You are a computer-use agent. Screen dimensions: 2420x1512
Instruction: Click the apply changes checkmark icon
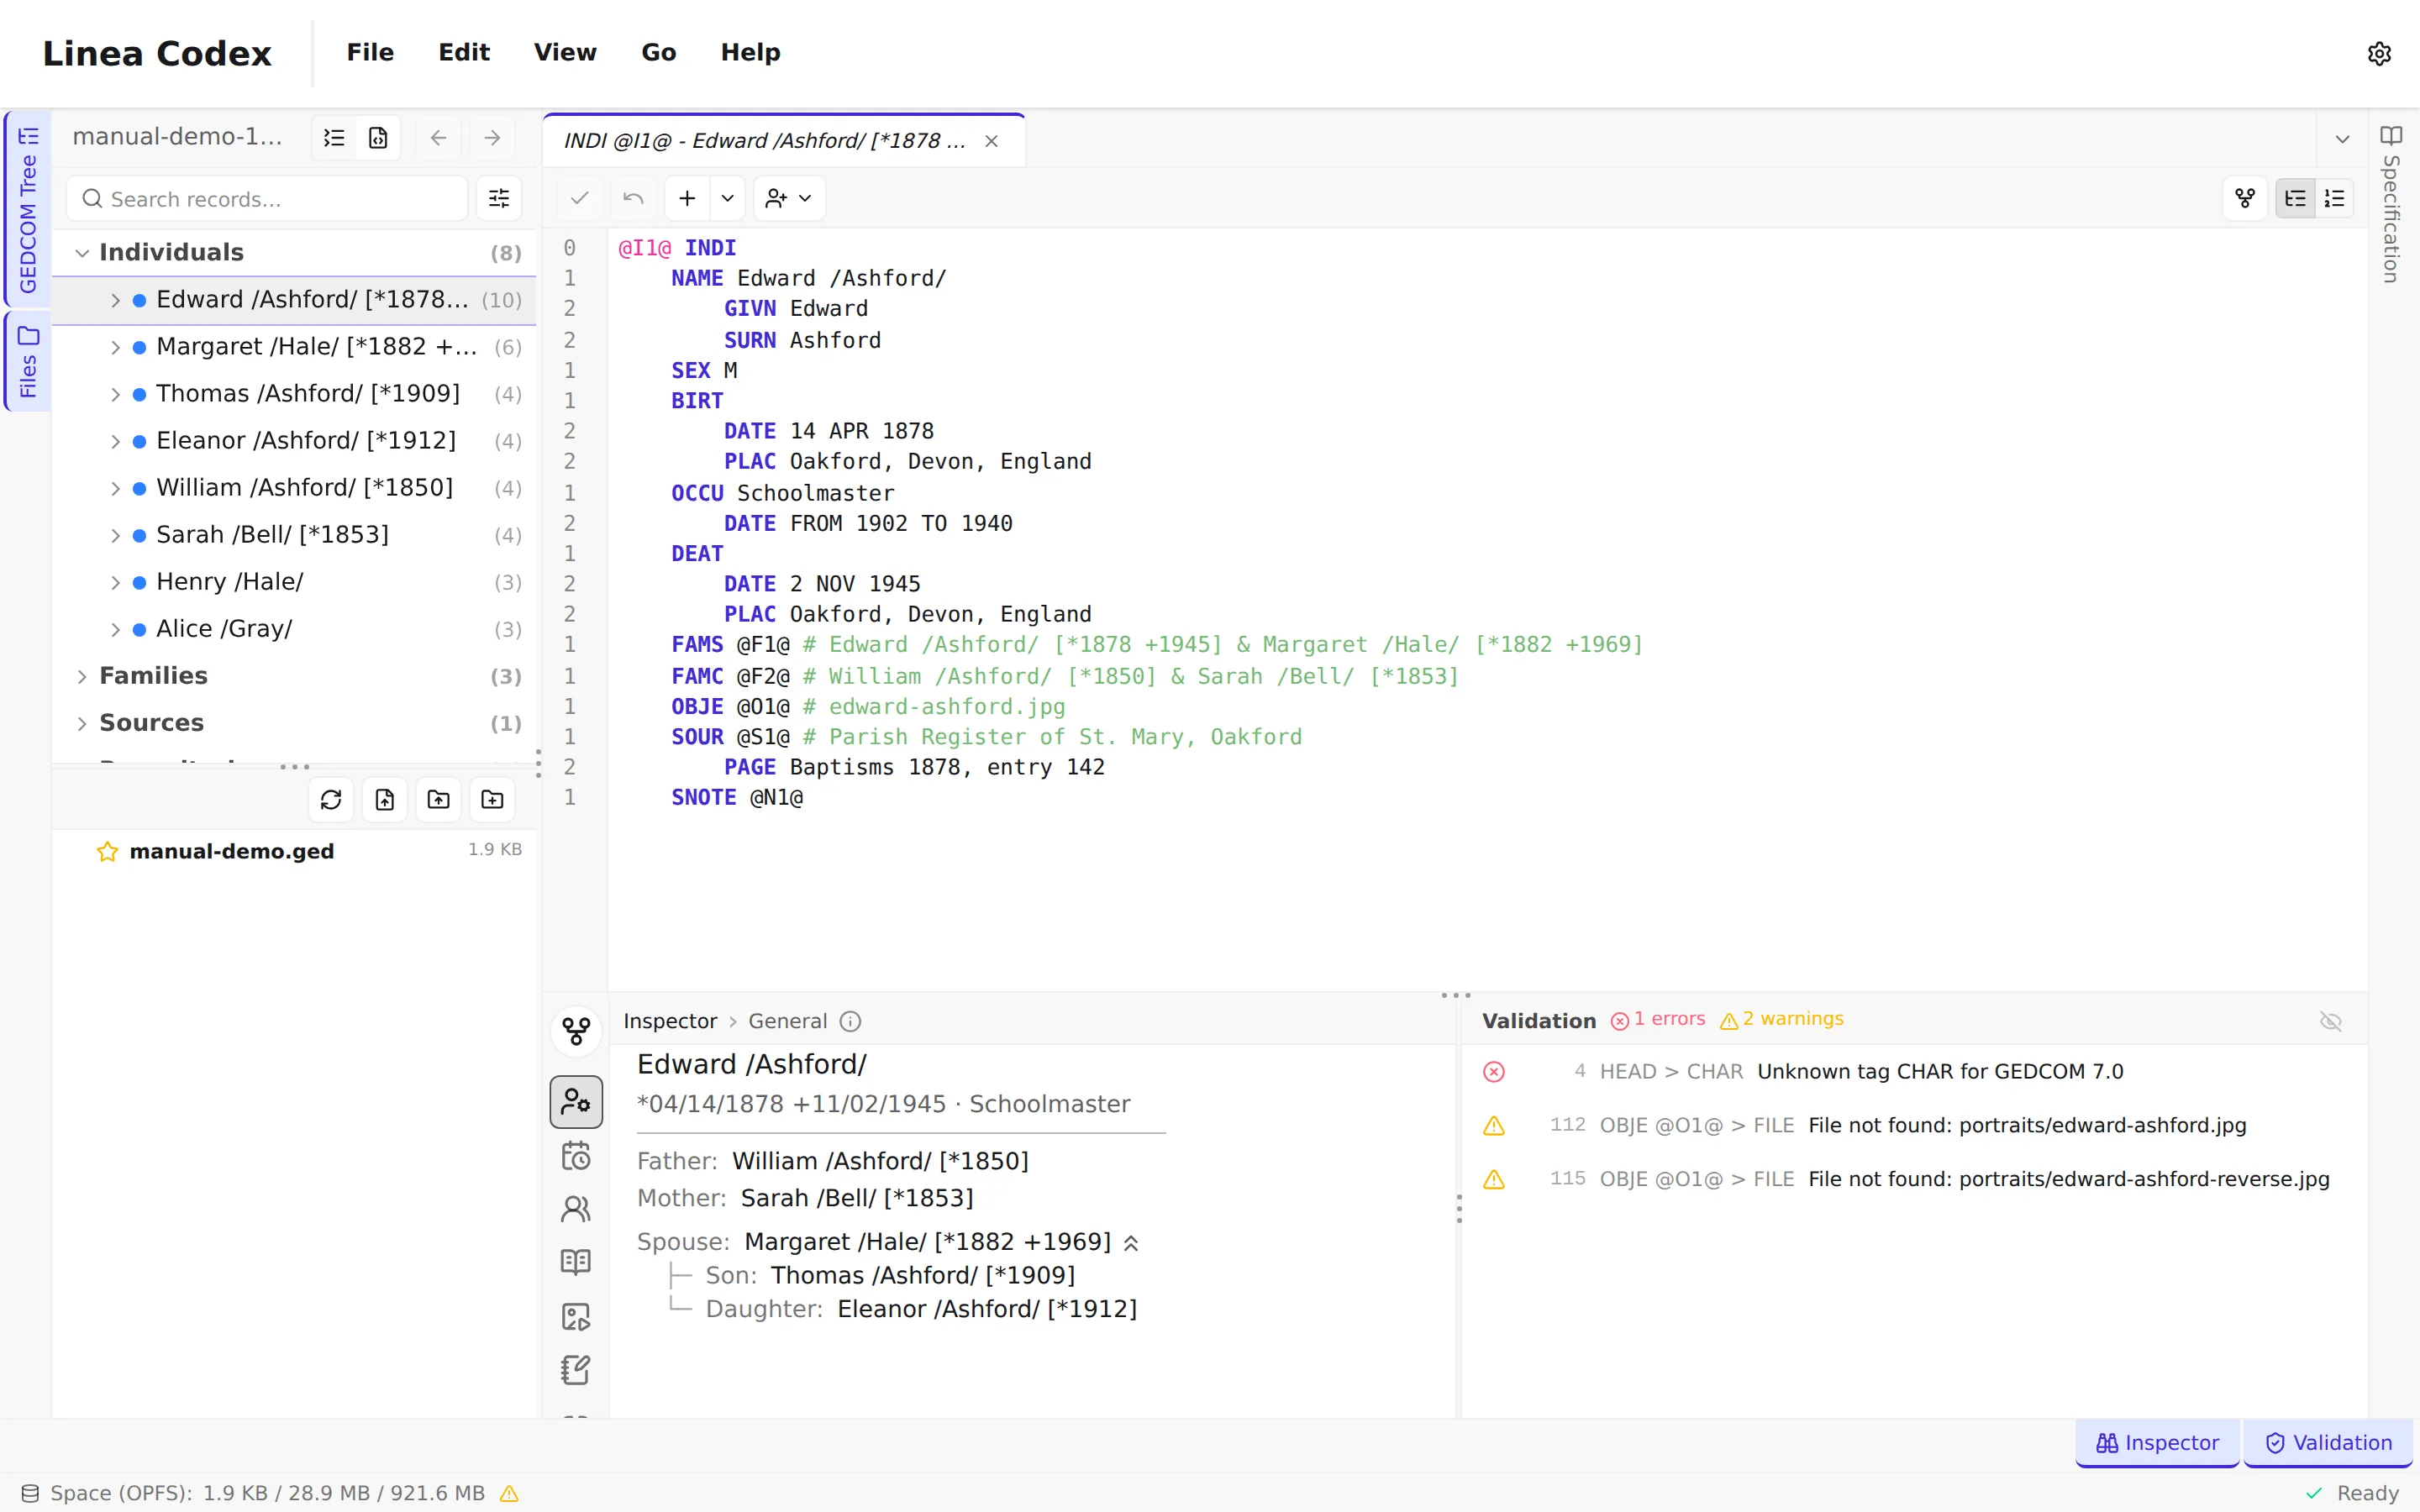[x=579, y=198]
